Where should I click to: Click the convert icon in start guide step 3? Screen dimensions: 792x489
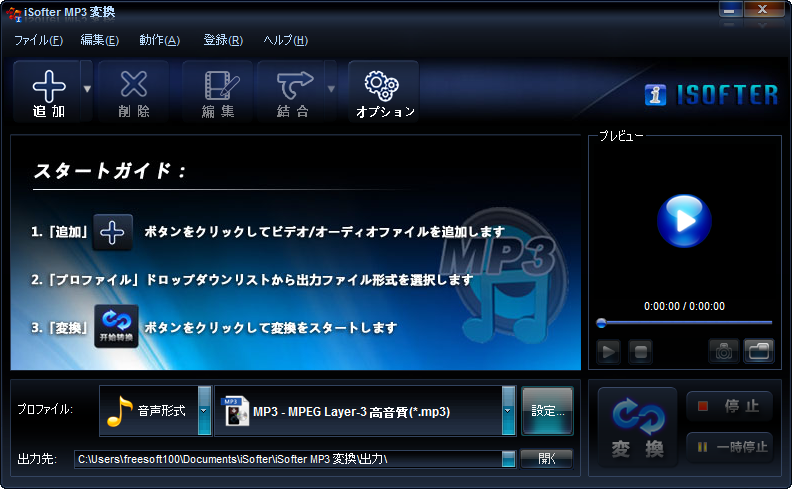point(116,326)
